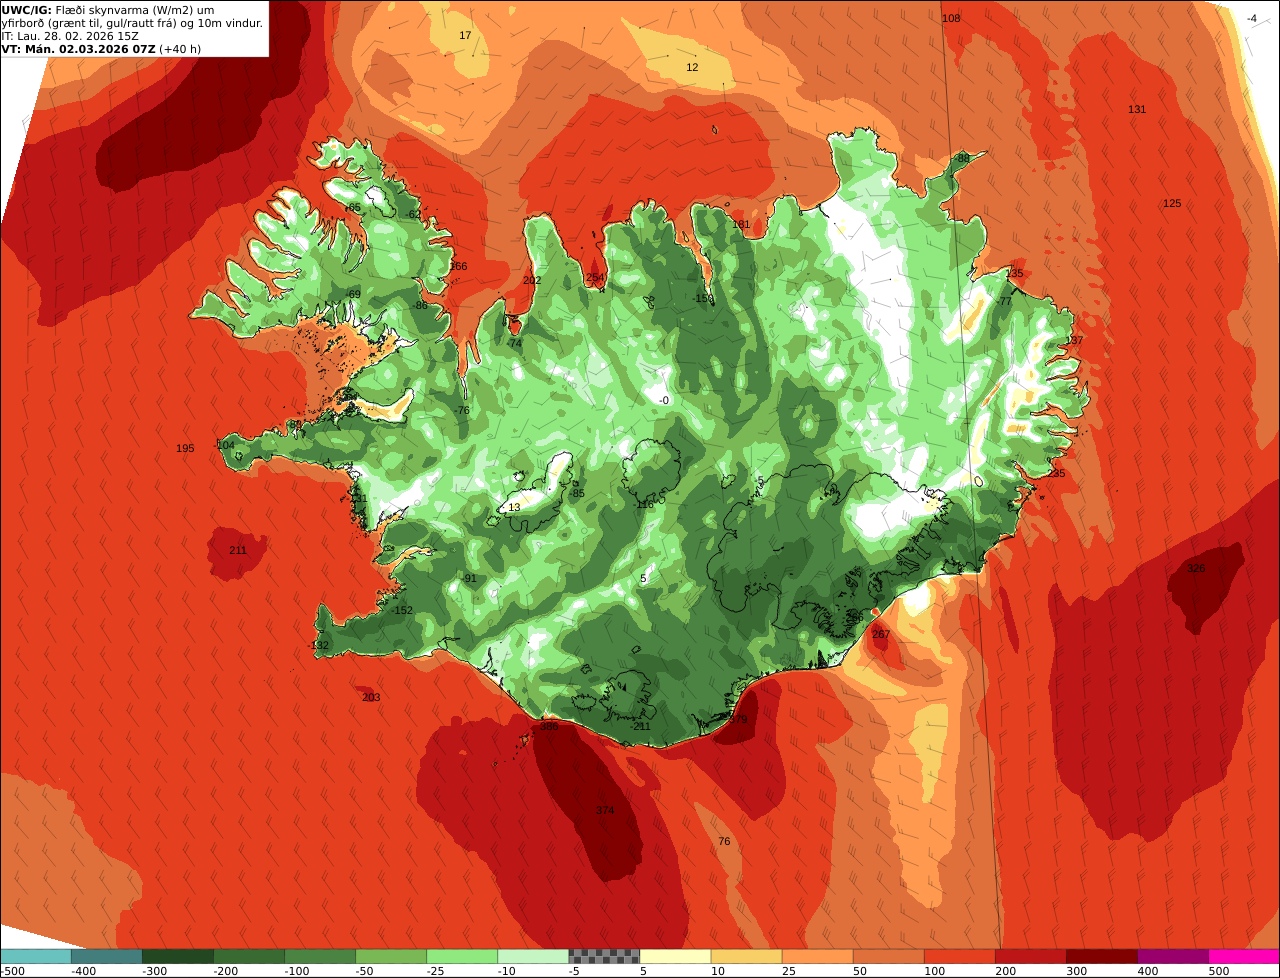The height and width of the screenshot is (978, 1280).
Task: Click the legend label '-25'
Action: (437, 971)
